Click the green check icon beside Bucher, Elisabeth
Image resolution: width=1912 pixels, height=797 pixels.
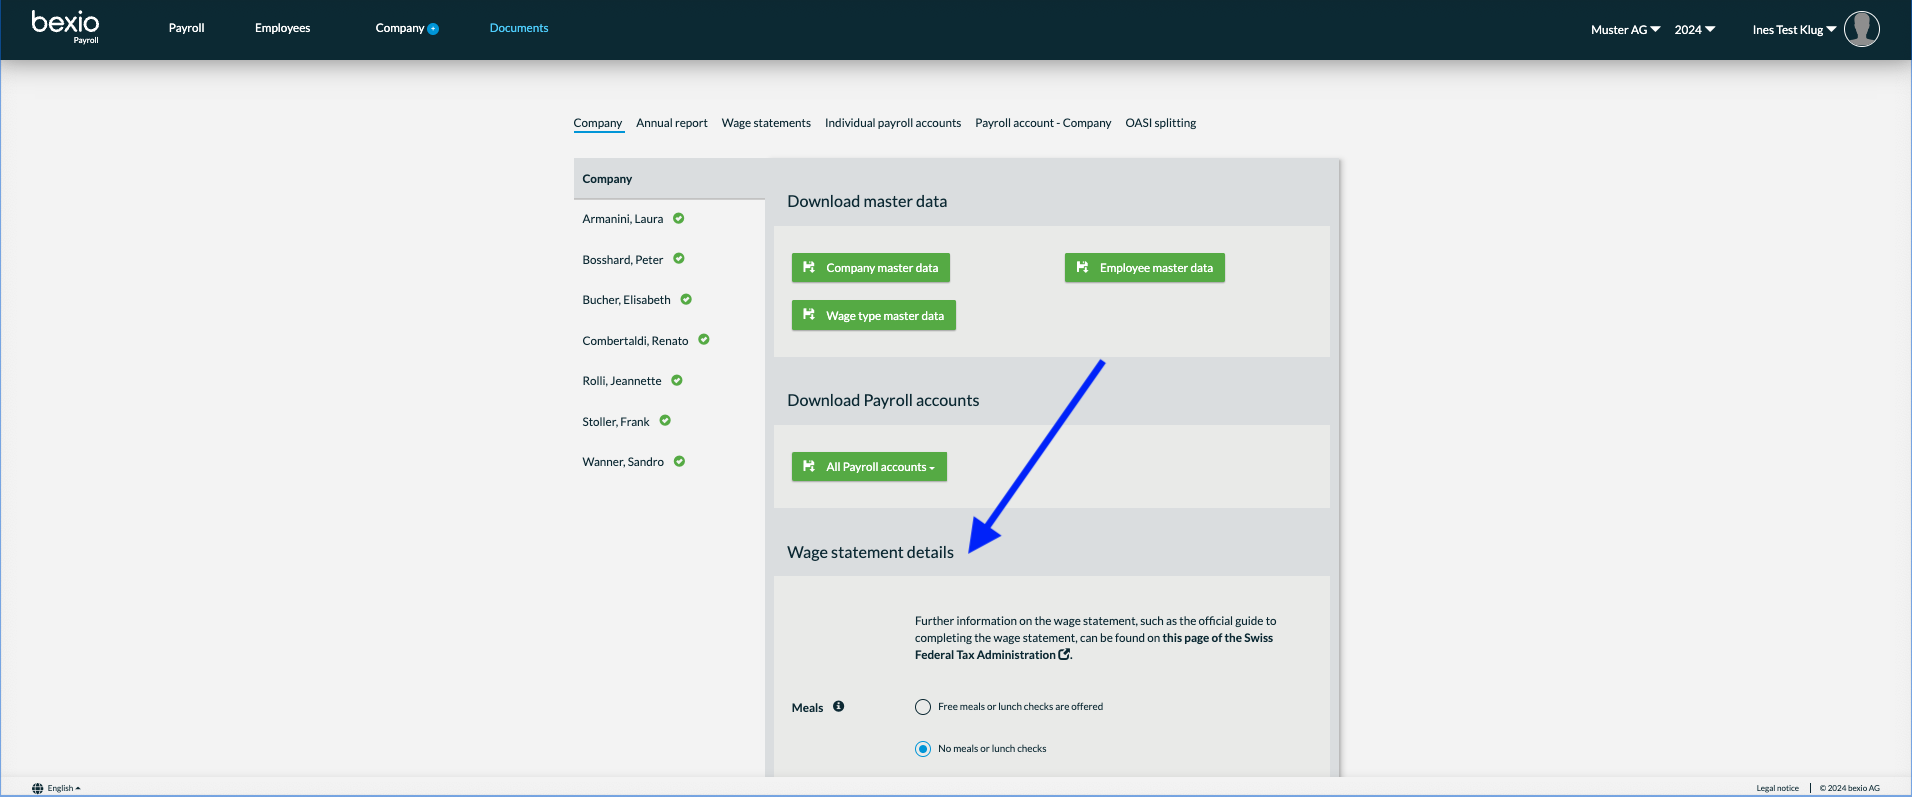tap(686, 299)
